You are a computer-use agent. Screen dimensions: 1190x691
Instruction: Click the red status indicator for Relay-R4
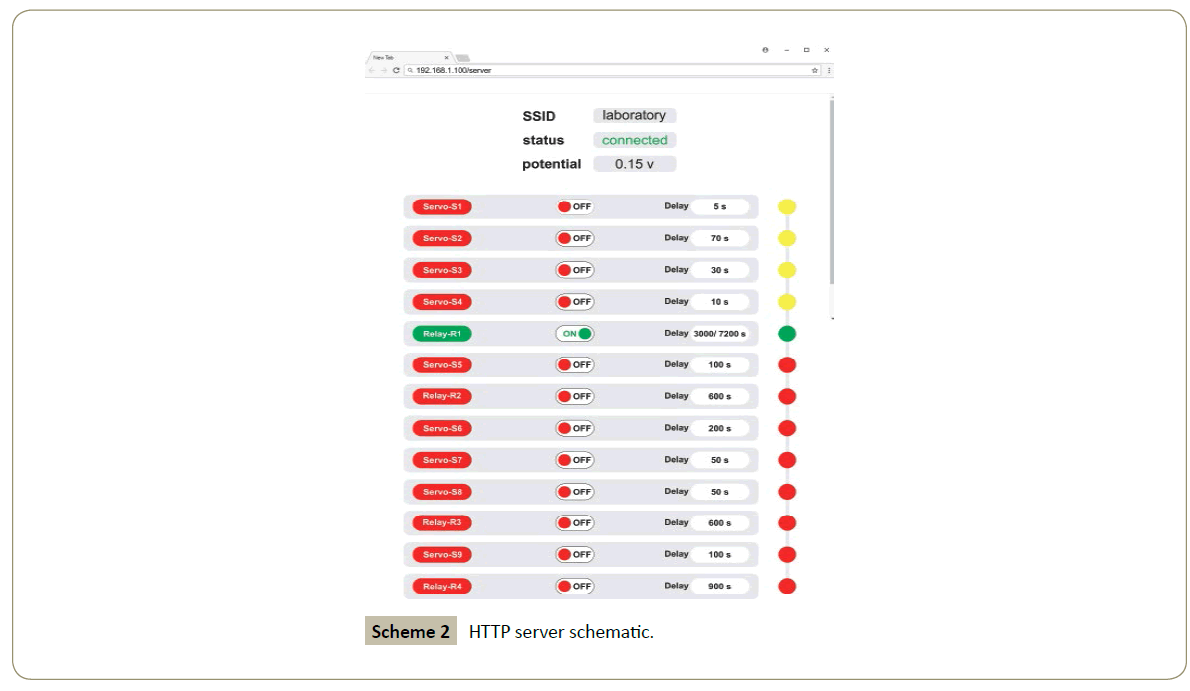pyautogui.click(x=787, y=586)
